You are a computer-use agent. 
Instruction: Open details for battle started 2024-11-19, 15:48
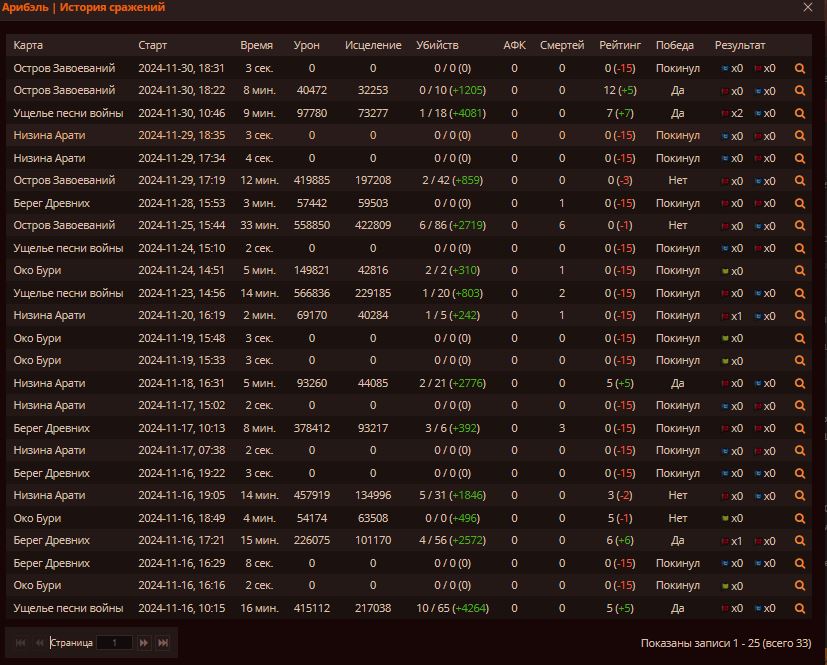800,338
